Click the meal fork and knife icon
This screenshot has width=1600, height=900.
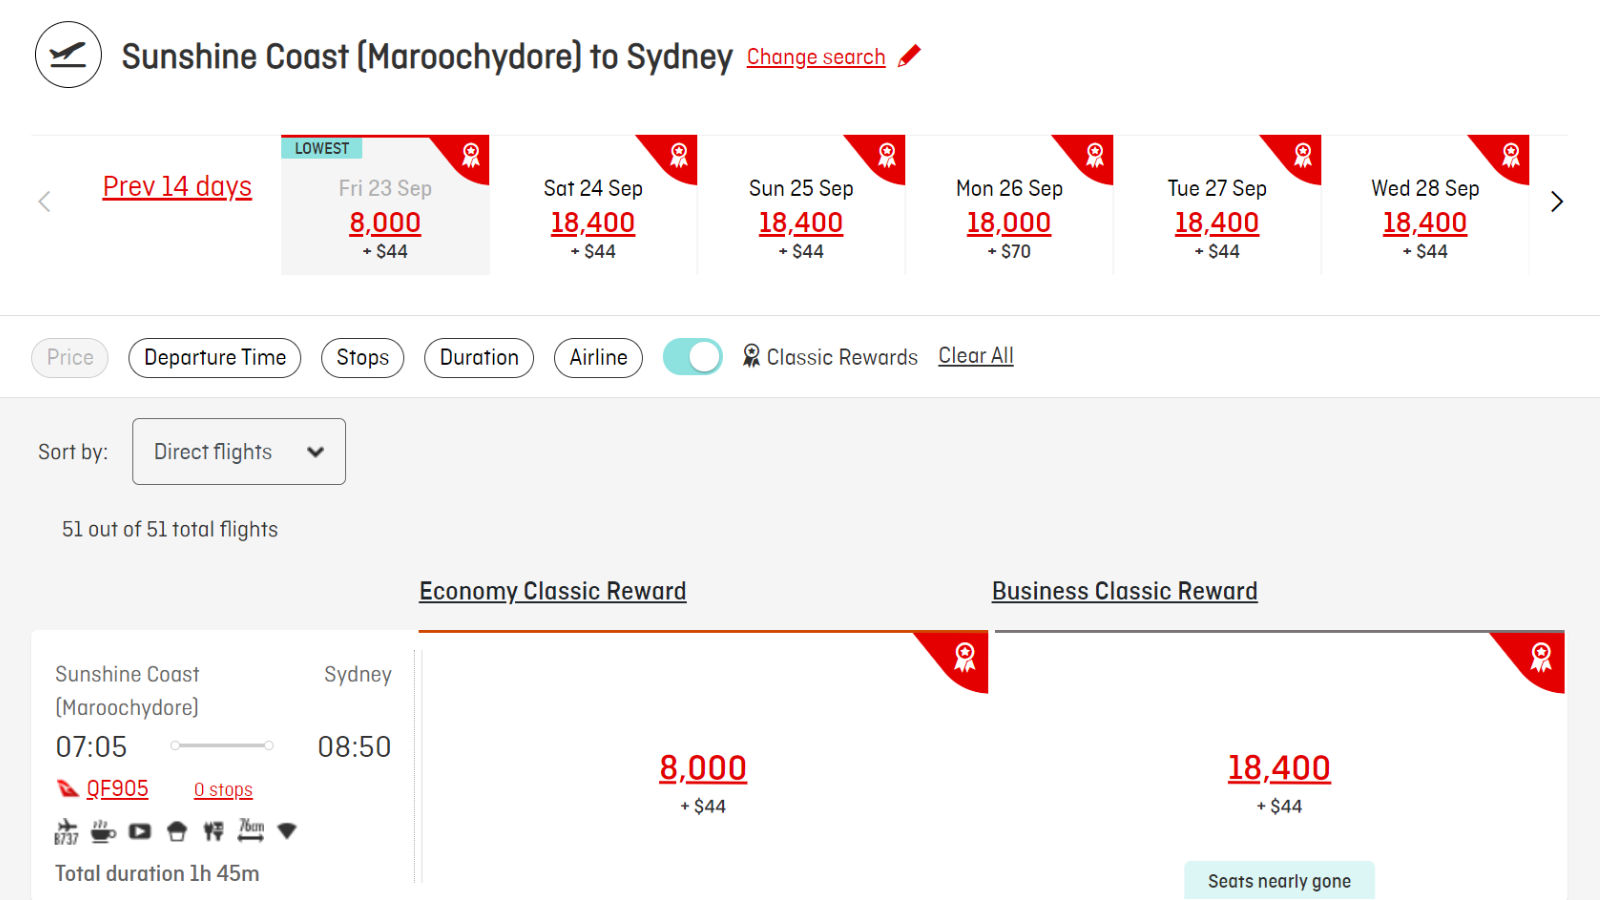(x=213, y=831)
